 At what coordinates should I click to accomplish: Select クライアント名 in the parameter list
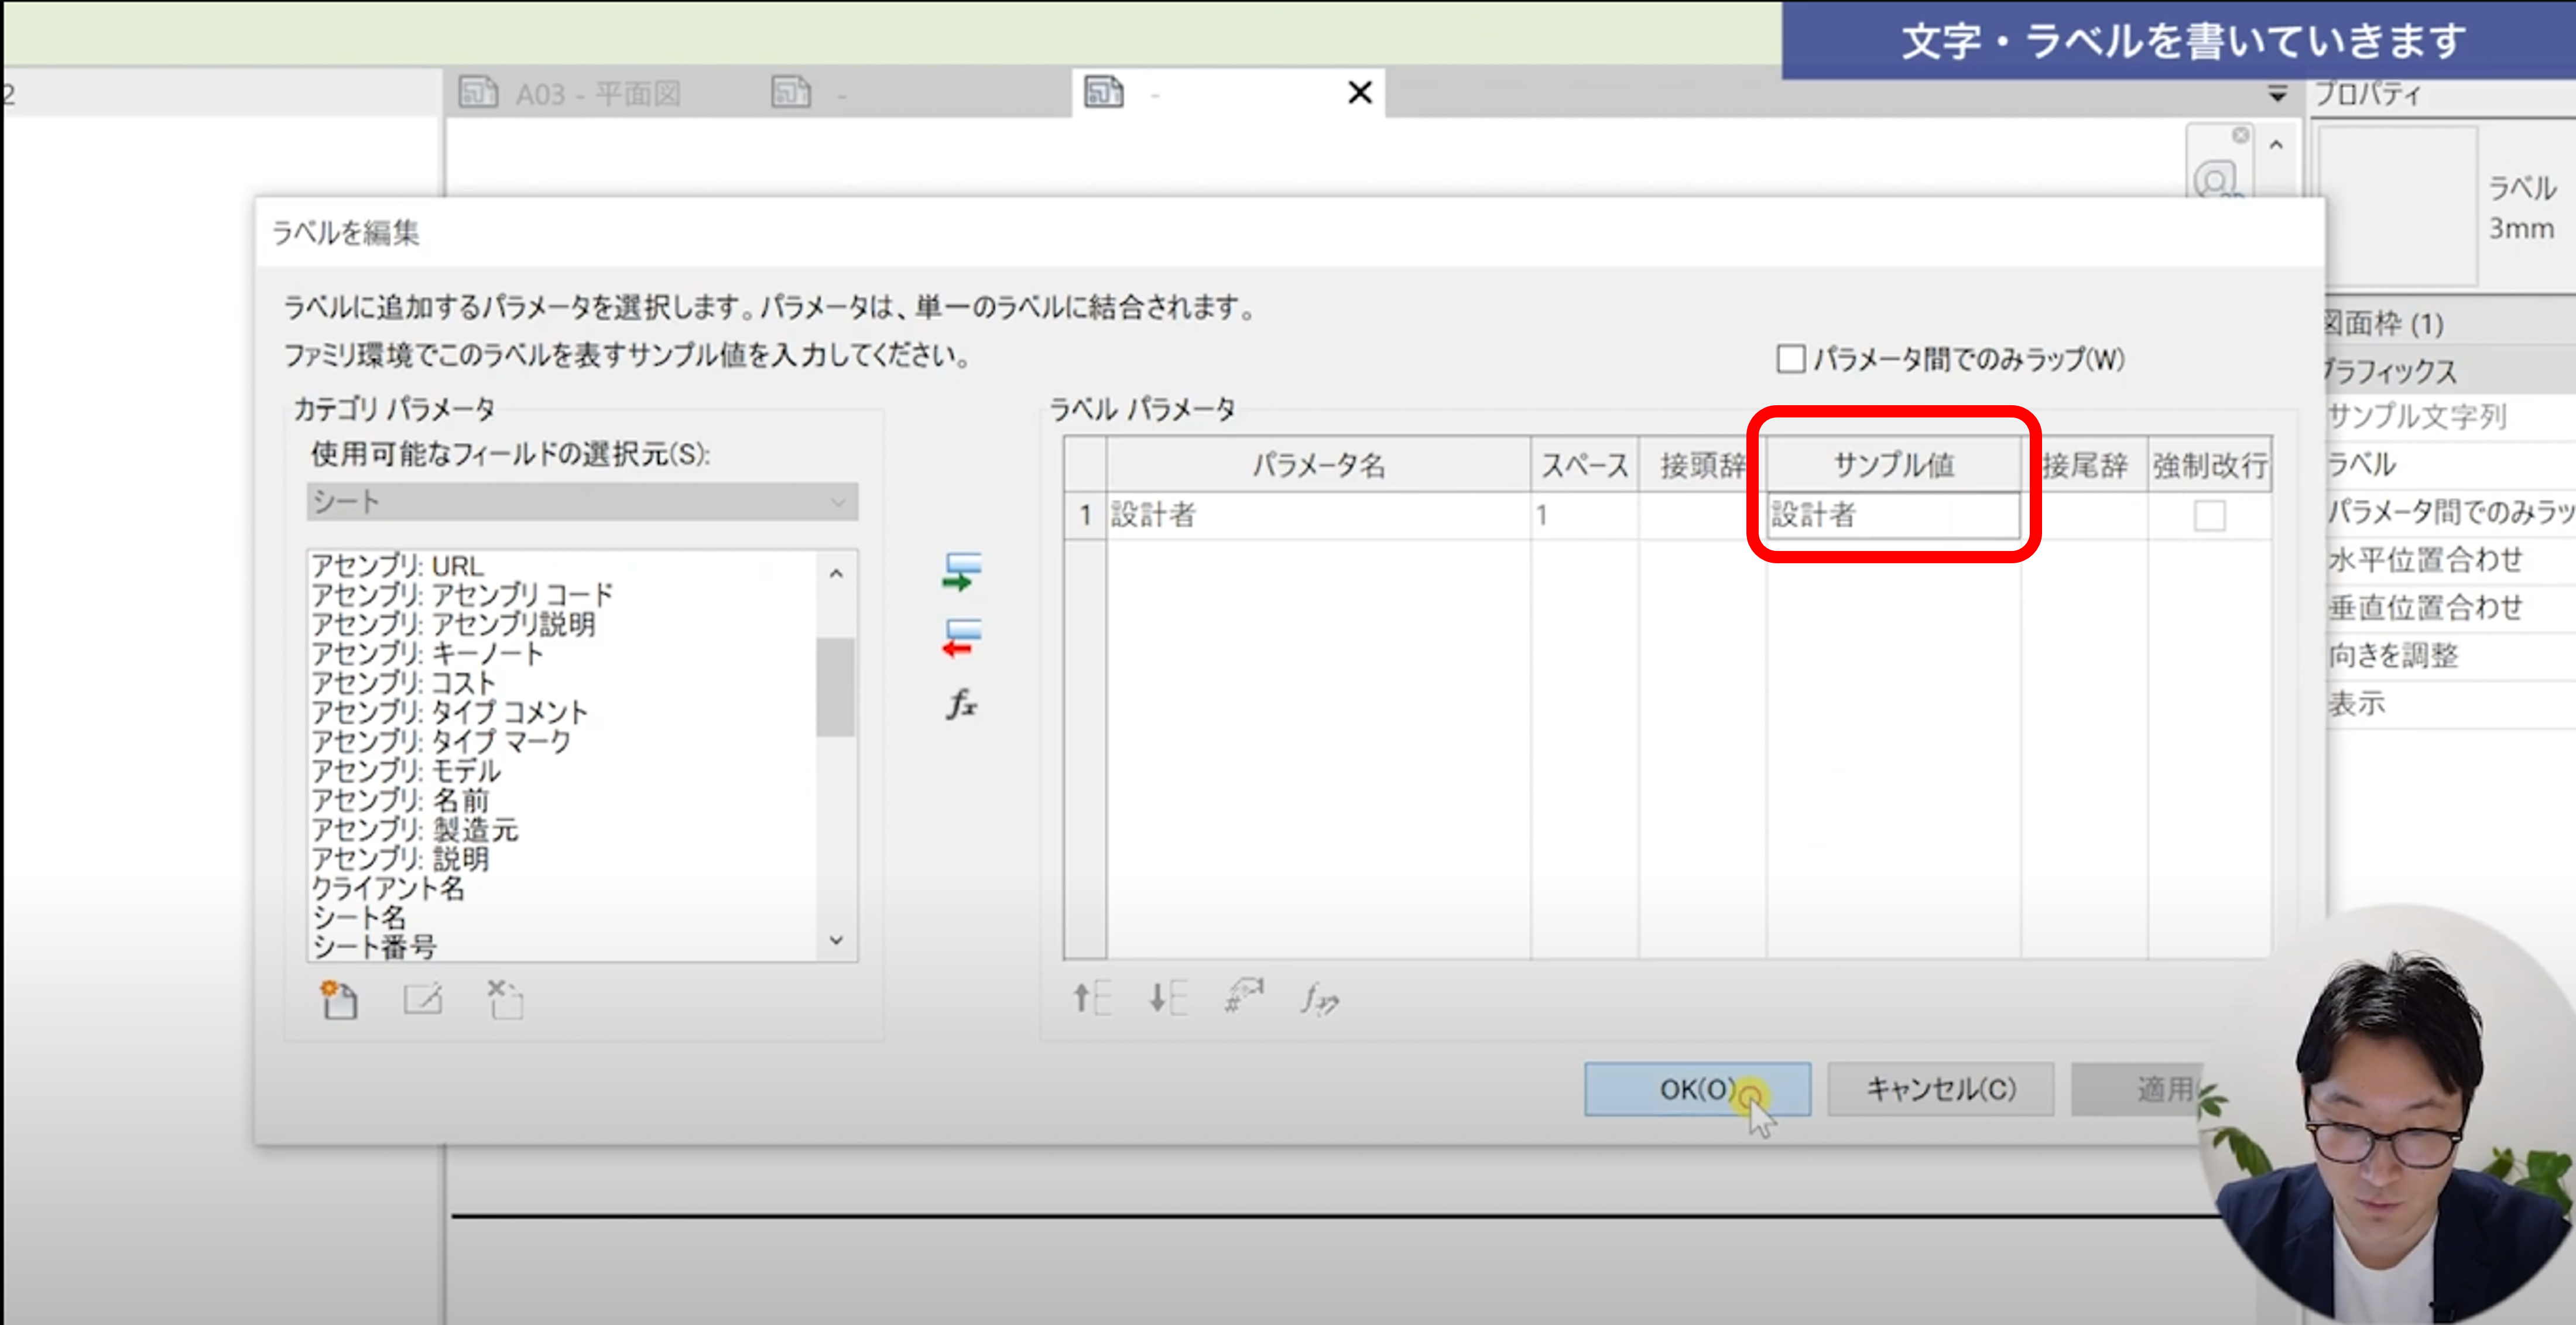coord(388,888)
